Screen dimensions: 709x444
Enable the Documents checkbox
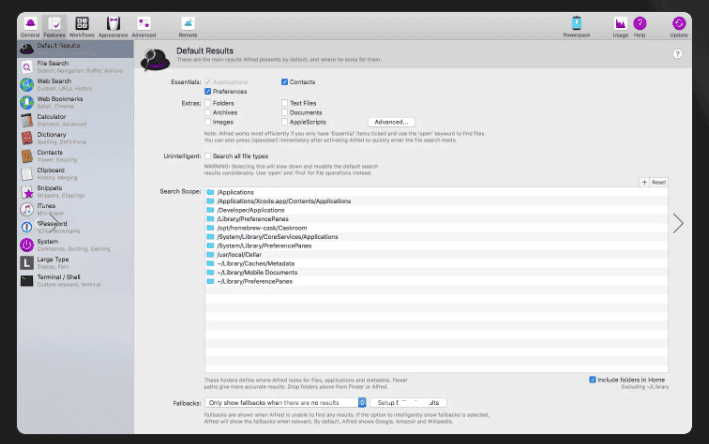click(x=284, y=113)
